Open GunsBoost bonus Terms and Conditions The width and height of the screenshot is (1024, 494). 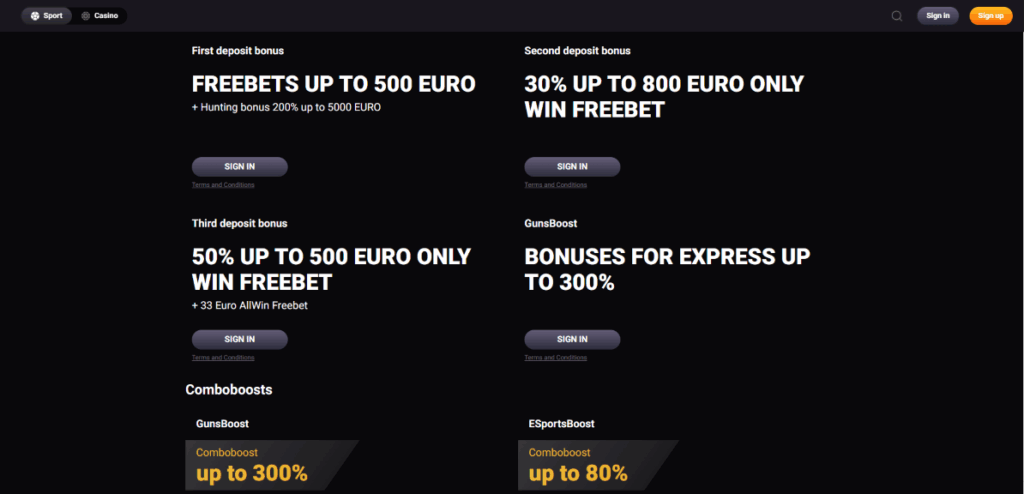click(x=555, y=357)
